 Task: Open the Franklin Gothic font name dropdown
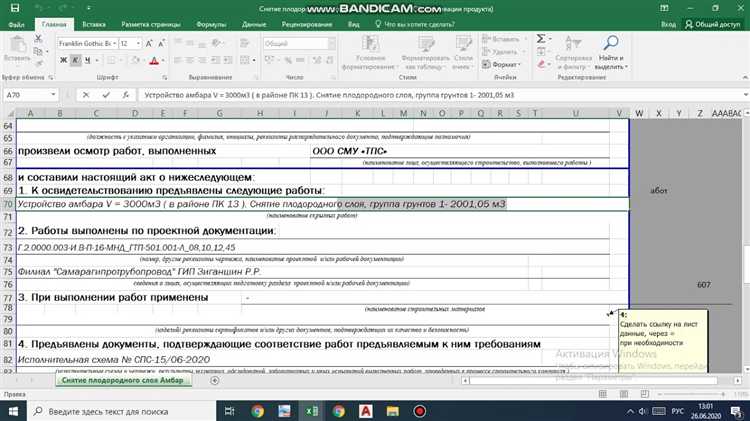[115, 44]
